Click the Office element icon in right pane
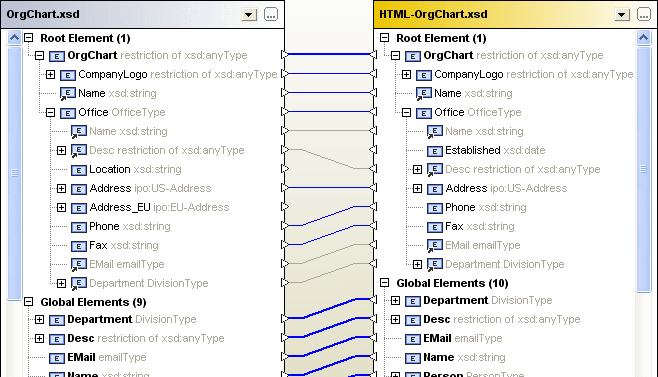 pyautogui.click(x=423, y=113)
